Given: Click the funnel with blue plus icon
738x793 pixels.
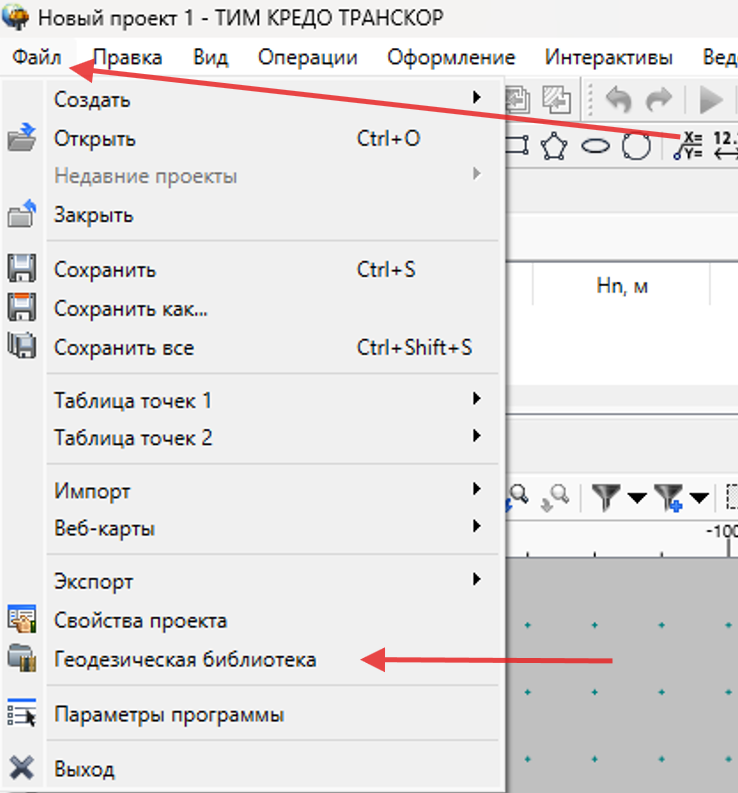Looking at the screenshot, I should (x=668, y=497).
